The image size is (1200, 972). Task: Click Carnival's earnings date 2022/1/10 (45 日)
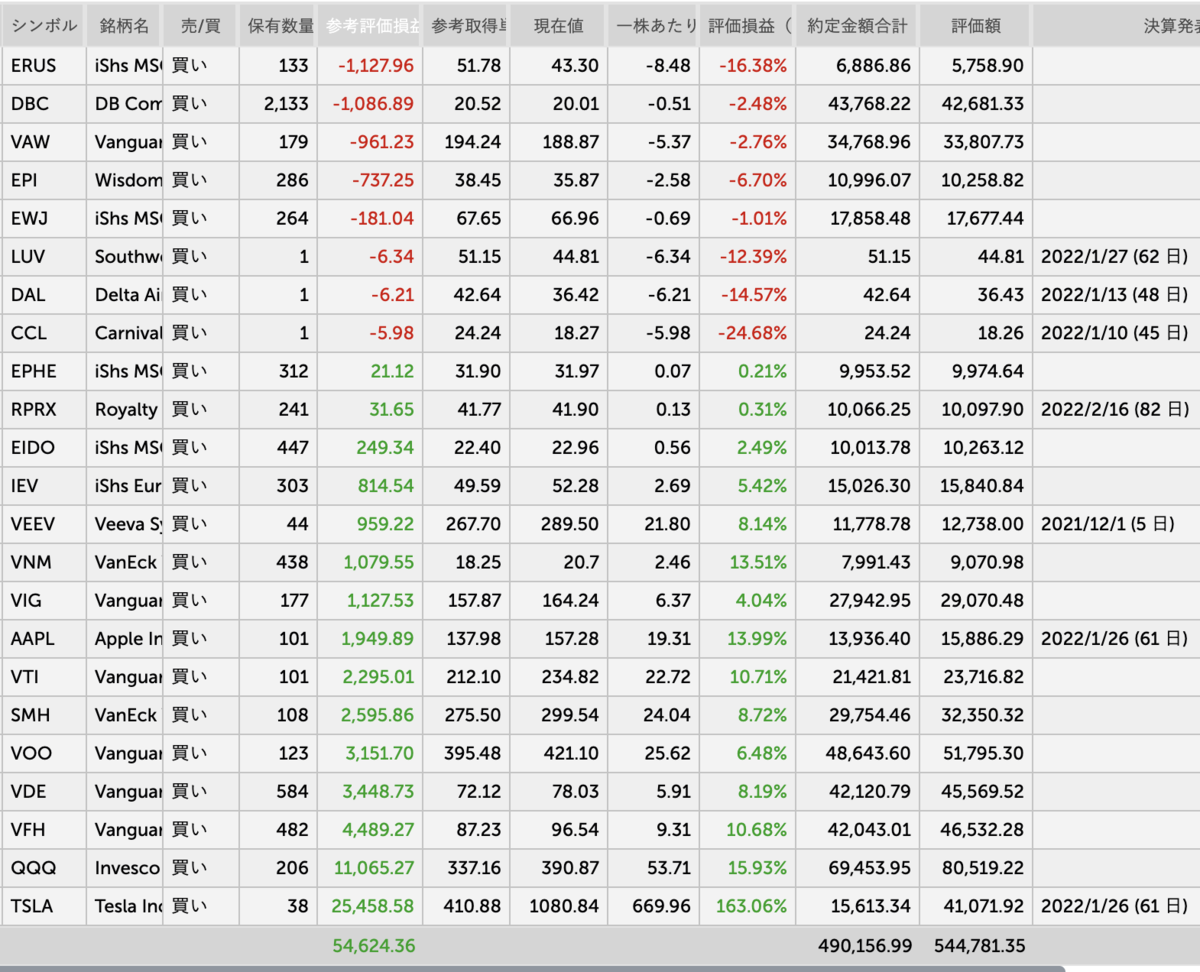pyautogui.click(x=1114, y=333)
